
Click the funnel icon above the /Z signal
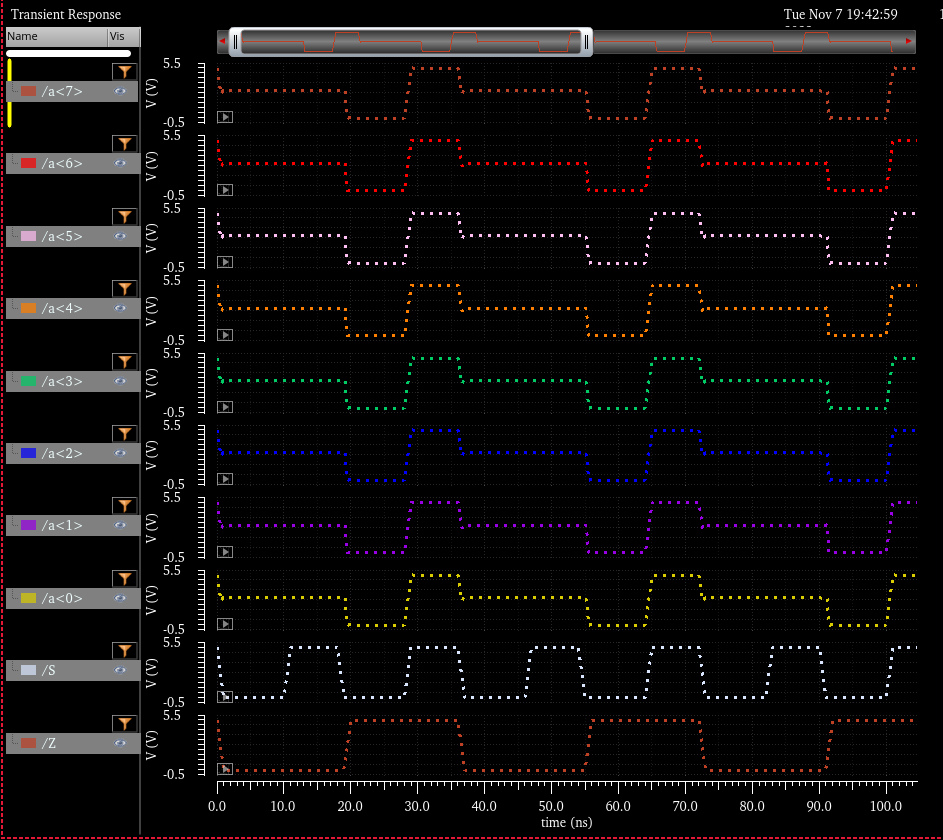pos(123,723)
